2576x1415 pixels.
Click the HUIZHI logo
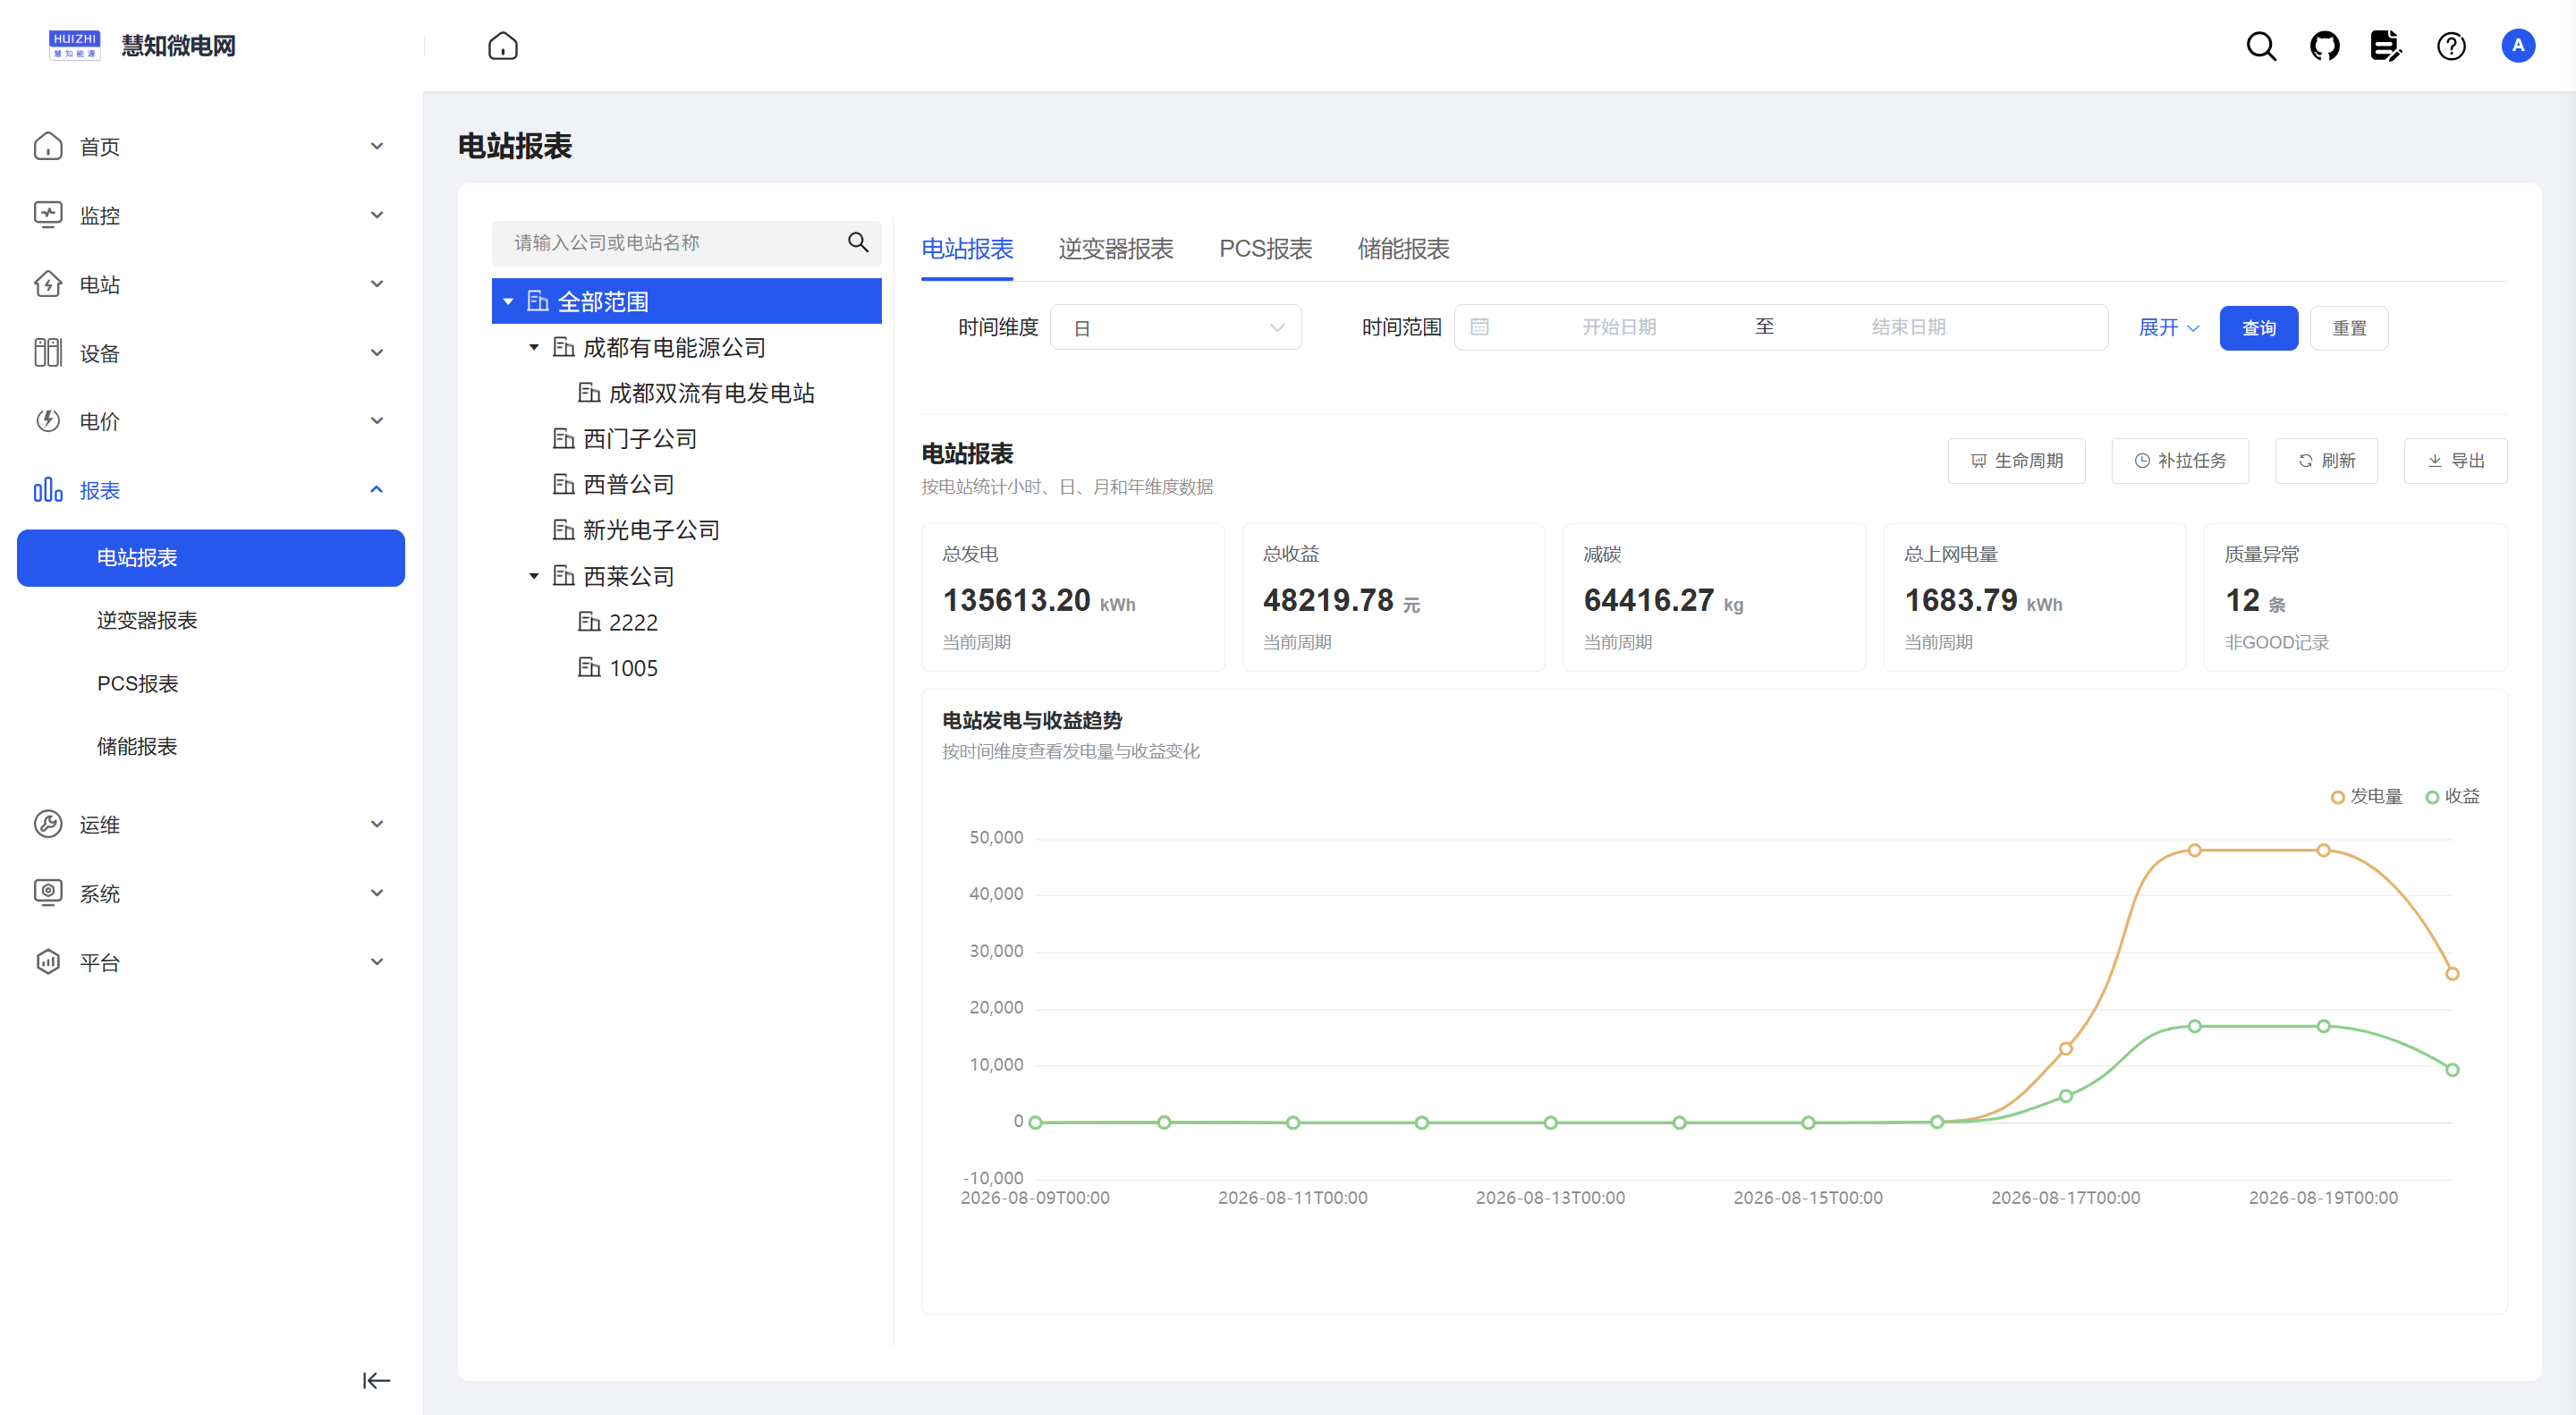pyautogui.click(x=74, y=46)
